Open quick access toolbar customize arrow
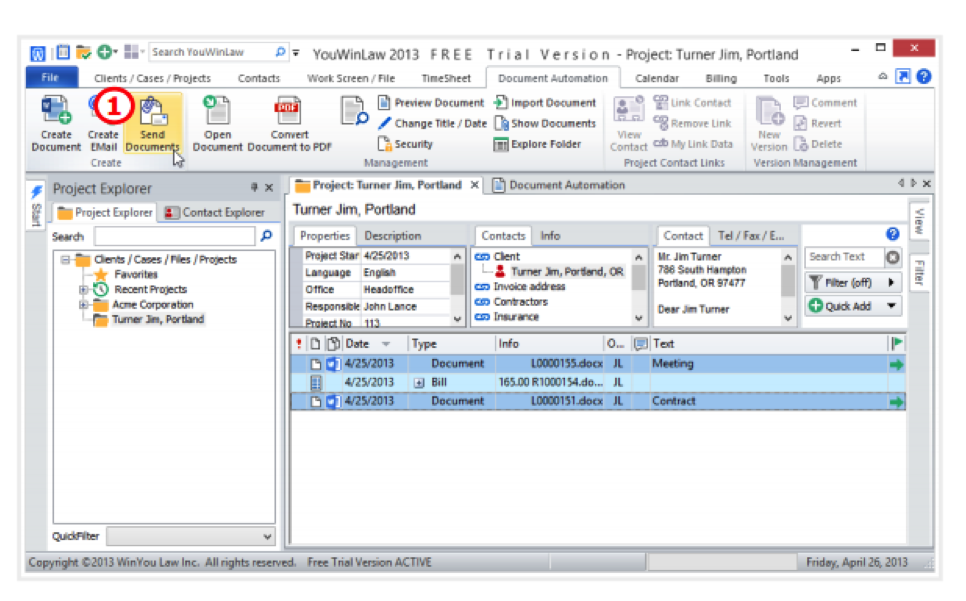The image size is (966, 601). [x=296, y=52]
